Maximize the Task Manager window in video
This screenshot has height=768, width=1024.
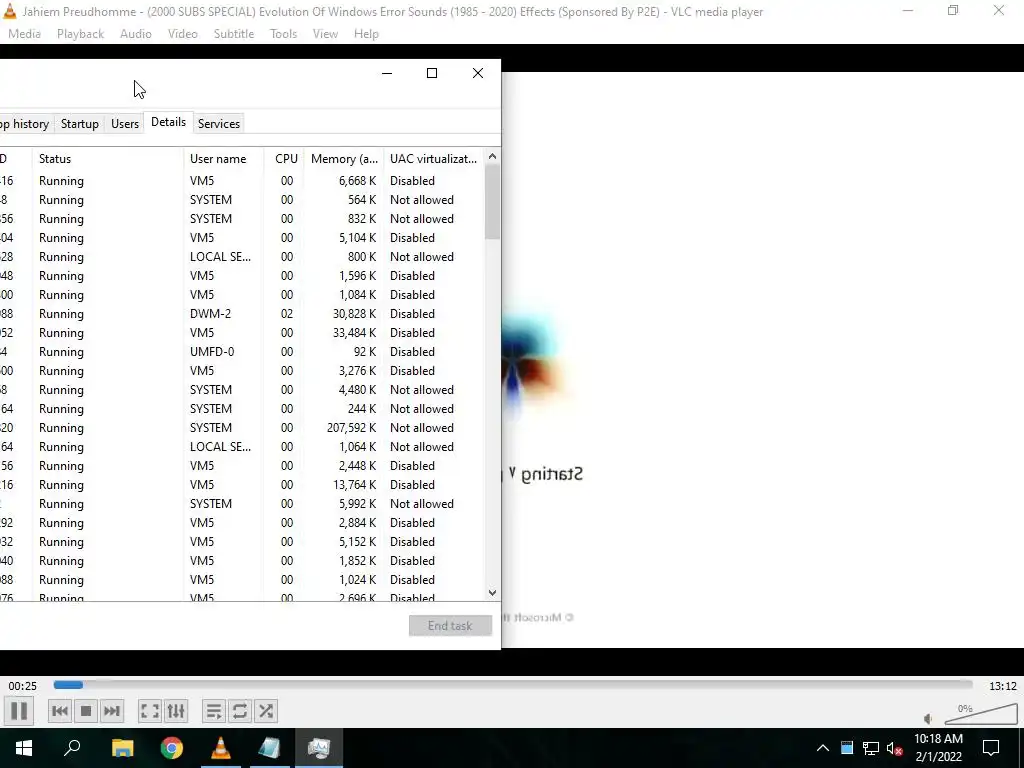tap(432, 73)
